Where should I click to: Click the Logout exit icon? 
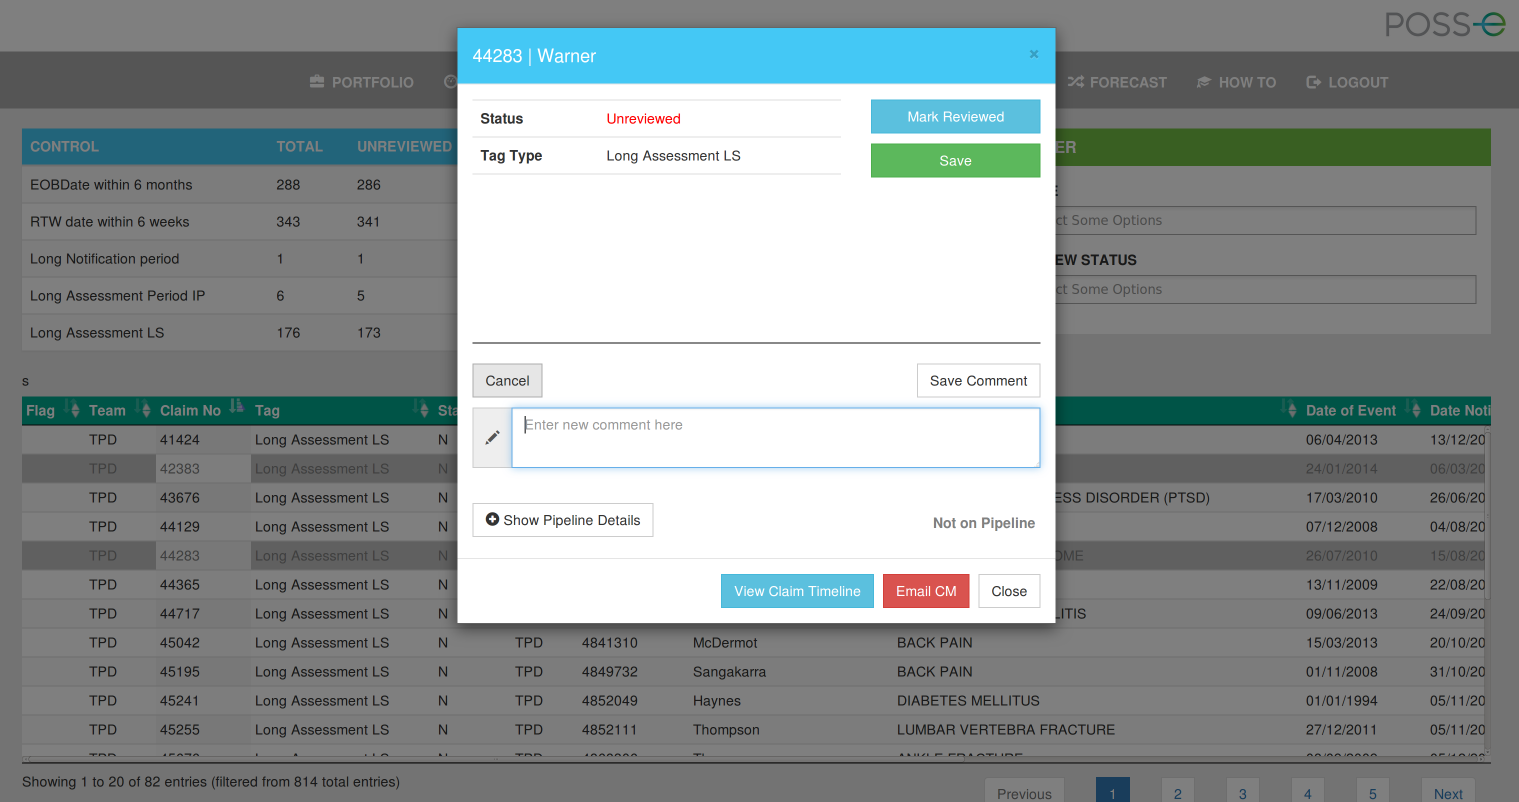pos(1314,82)
